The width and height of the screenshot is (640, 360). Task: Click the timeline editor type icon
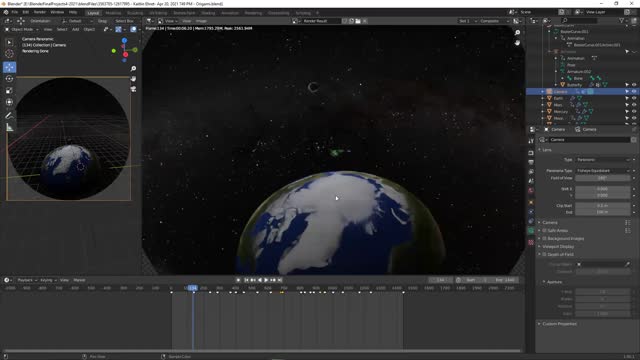7,280
